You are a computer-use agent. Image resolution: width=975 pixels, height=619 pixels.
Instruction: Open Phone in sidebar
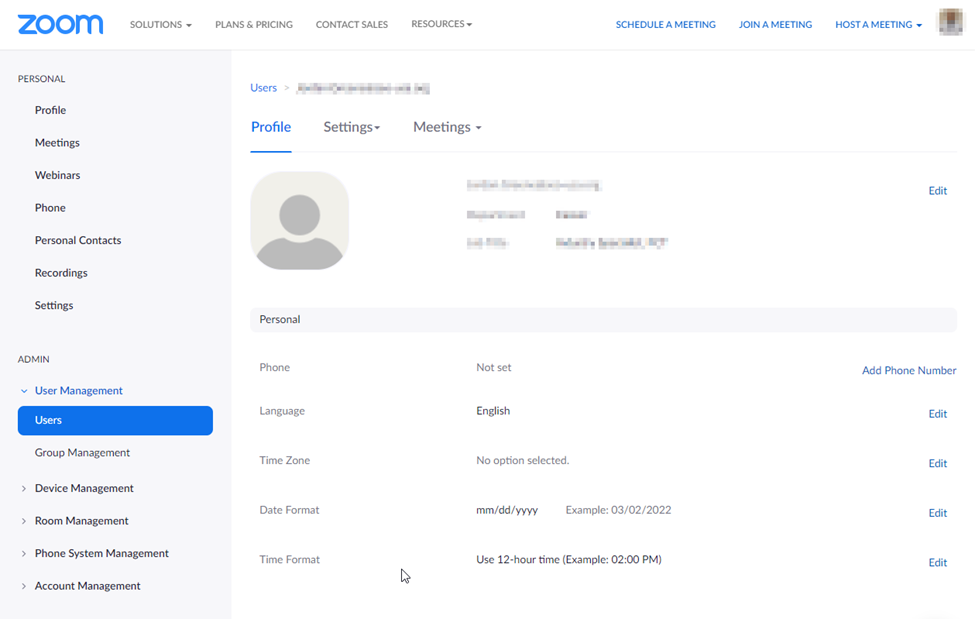50,208
